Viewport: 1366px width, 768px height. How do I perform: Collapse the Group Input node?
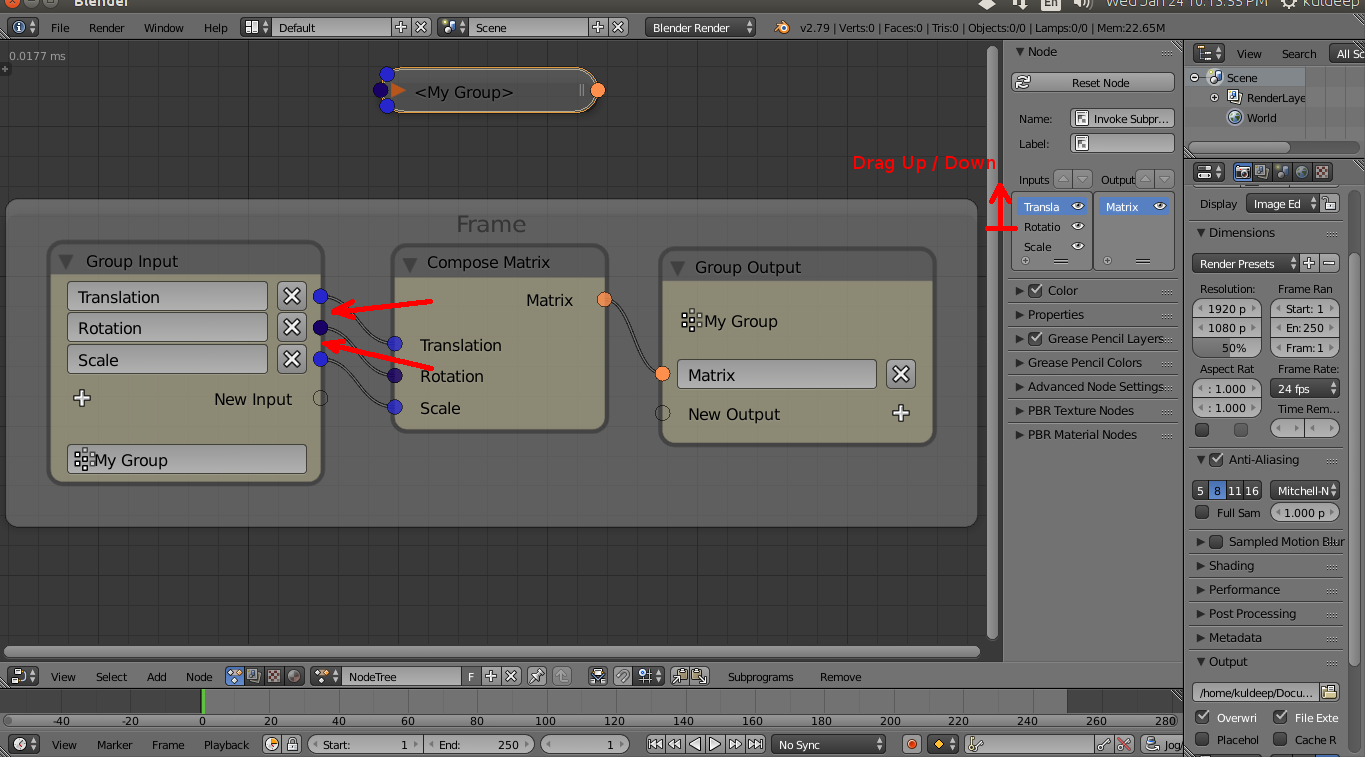coord(66,261)
